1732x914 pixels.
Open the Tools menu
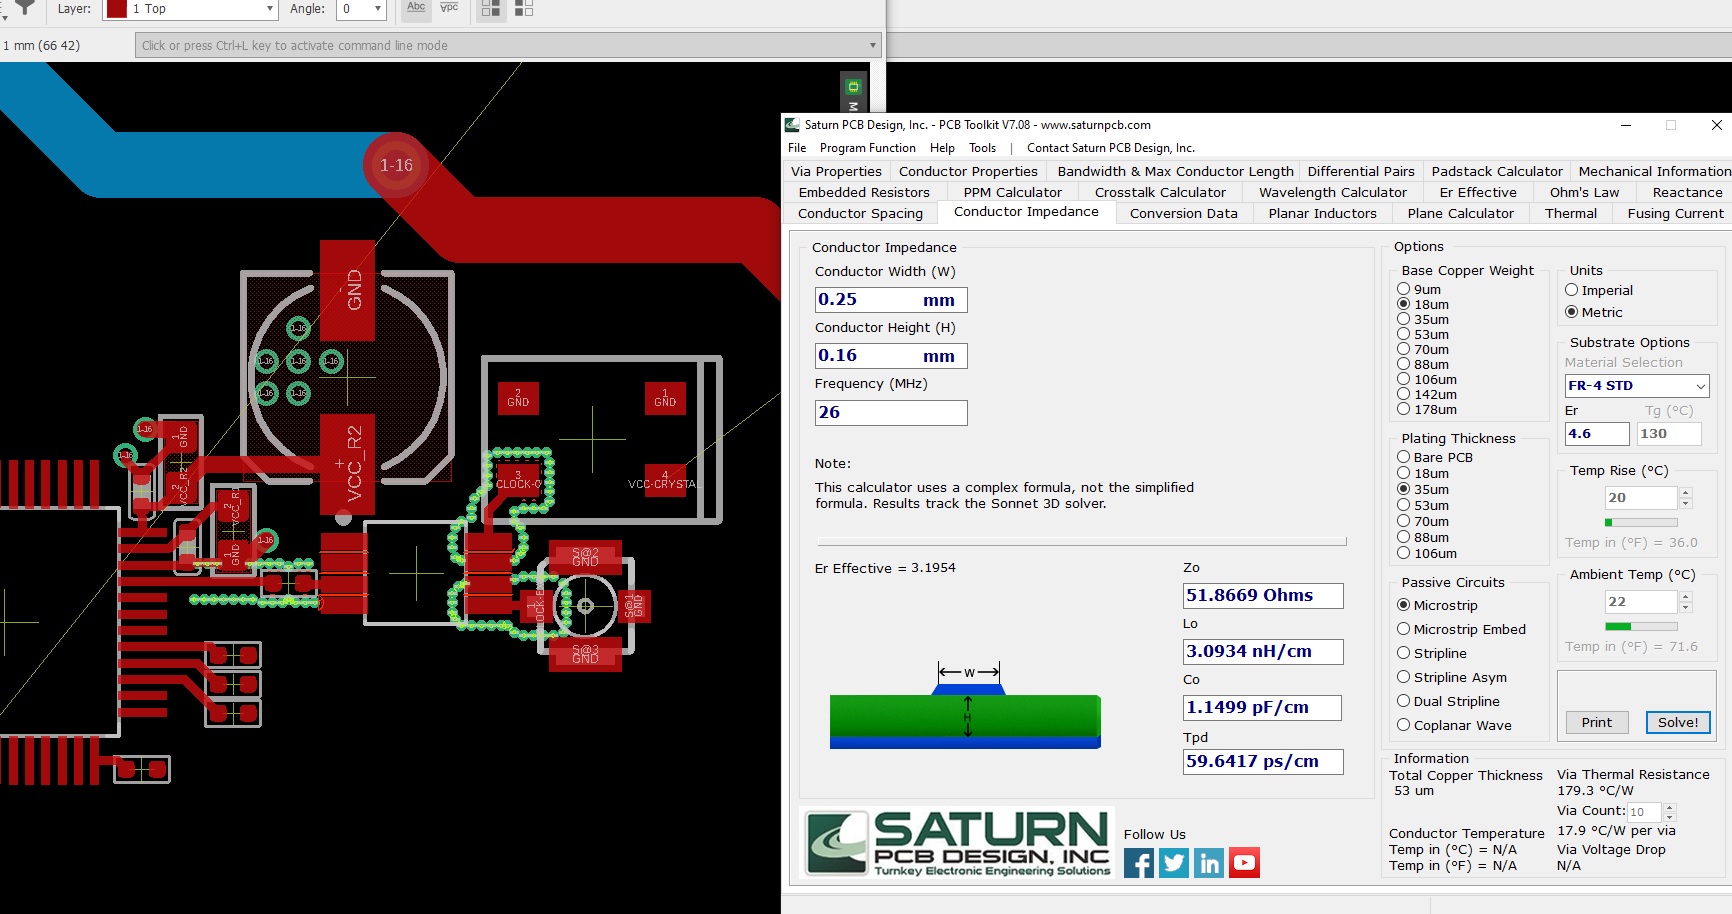coord(982,148)
